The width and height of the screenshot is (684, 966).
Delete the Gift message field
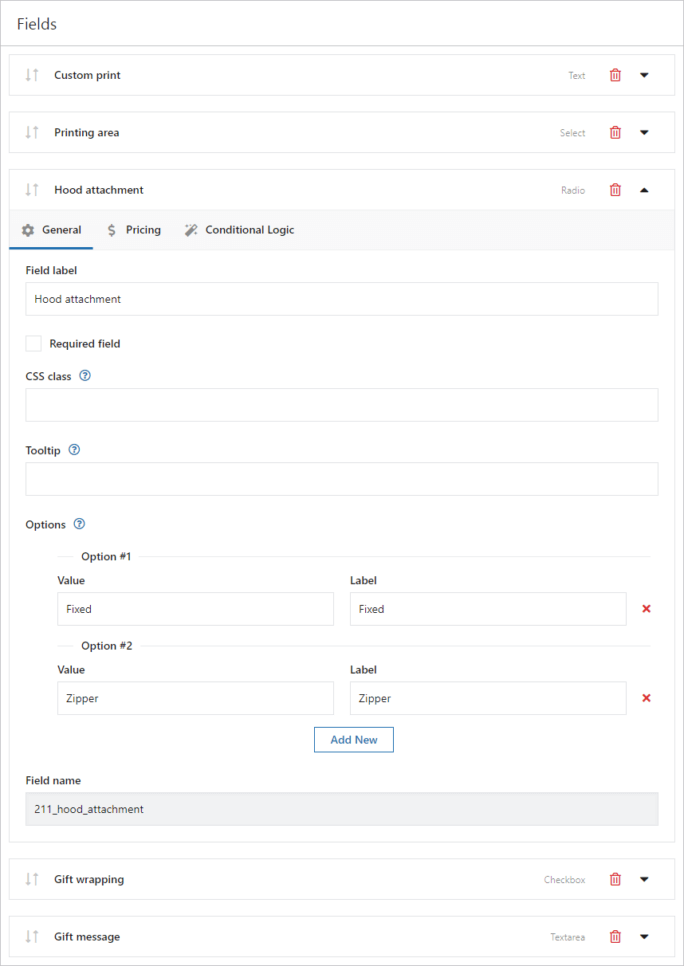[615, 937]
